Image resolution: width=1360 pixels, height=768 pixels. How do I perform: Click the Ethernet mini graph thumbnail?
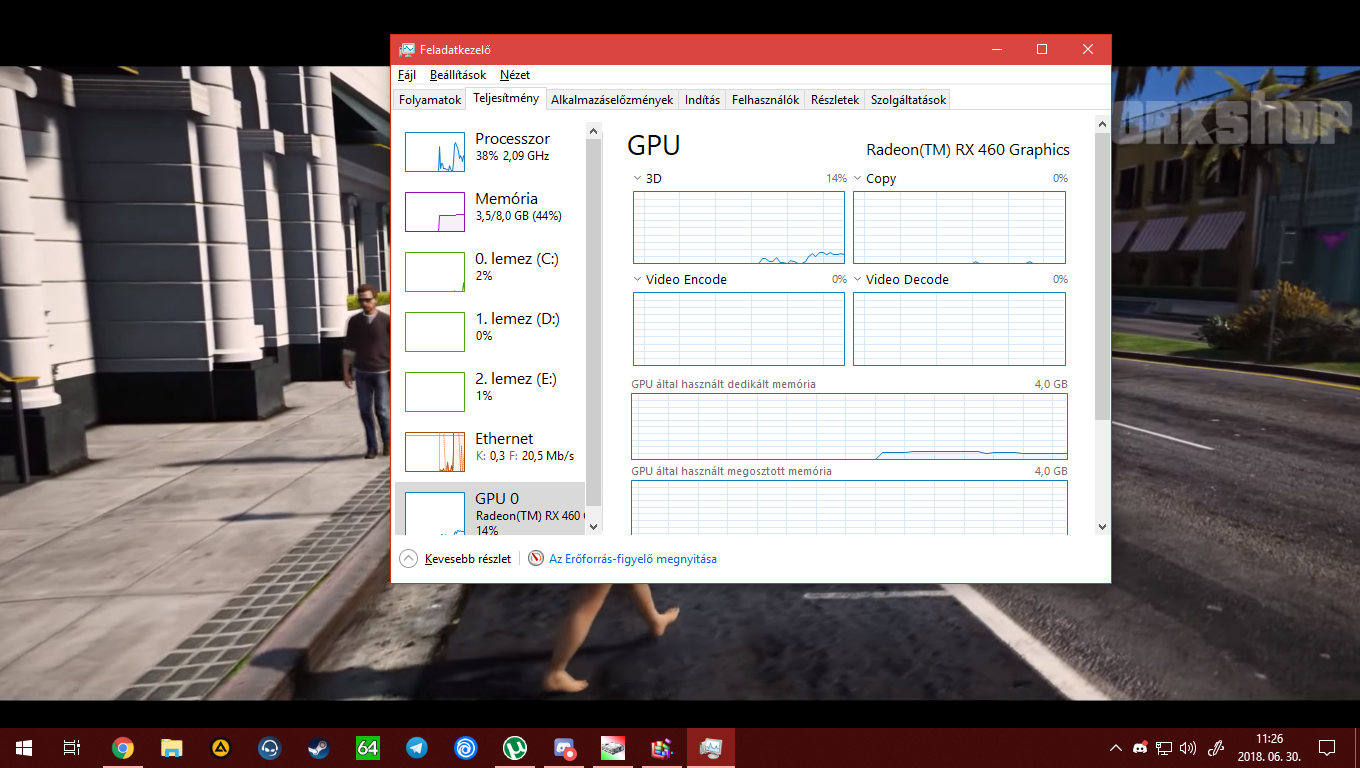[435, 452]
